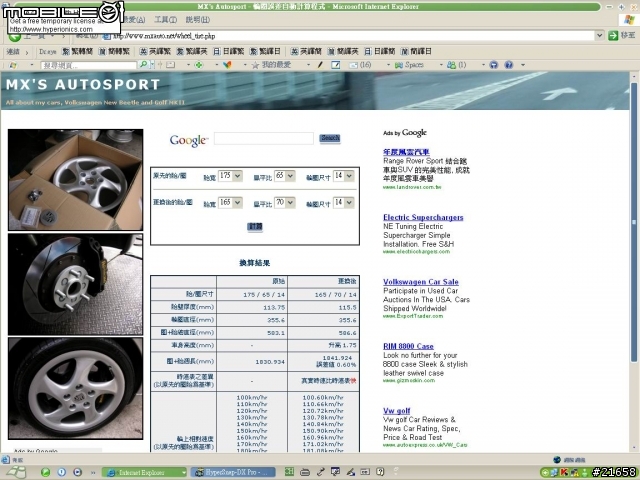Screen dimensions: 640x480
Task: Expand the 我的最愛 dropdown arrow on MSN toolbar
Action: pyautogui.click(x=308, y=65)
